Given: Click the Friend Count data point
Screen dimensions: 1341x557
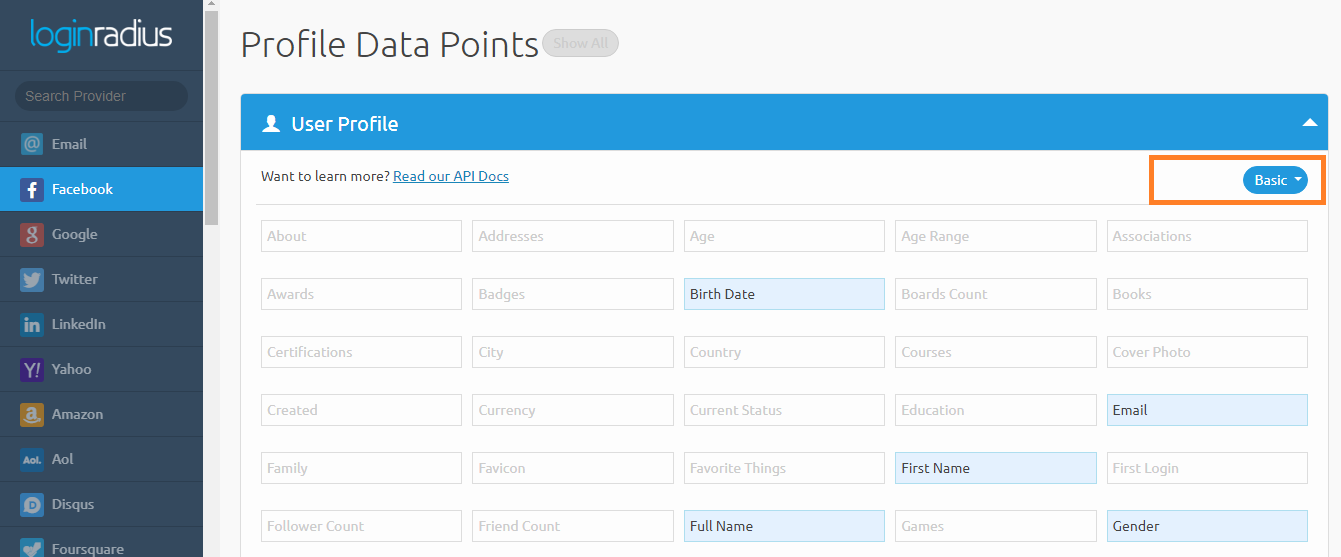Looking at the screenshot, I should 573,526.
